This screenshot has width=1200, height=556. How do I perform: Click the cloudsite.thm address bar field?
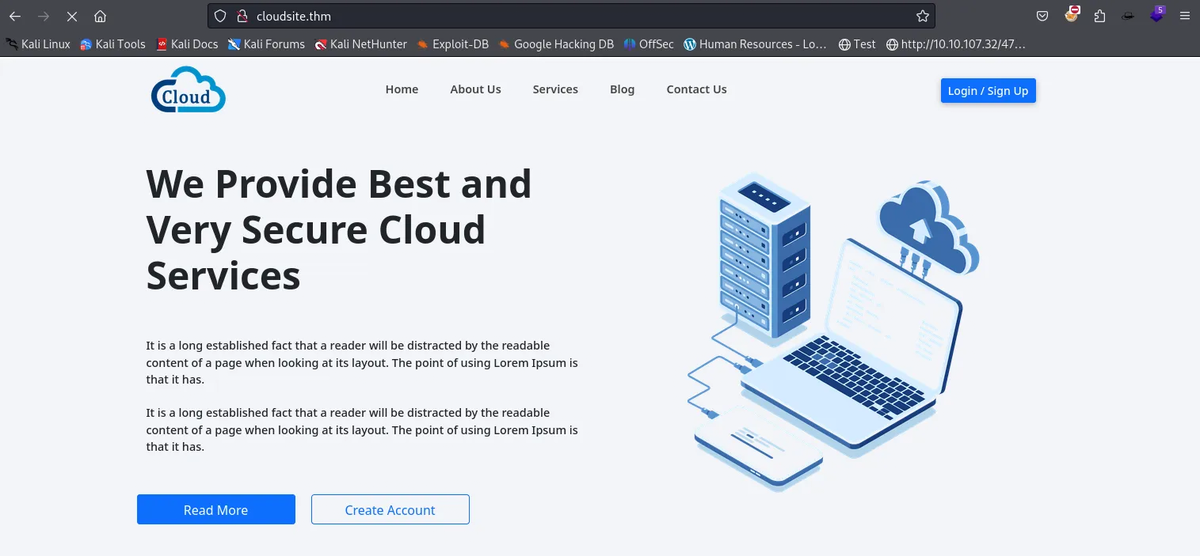580,16
